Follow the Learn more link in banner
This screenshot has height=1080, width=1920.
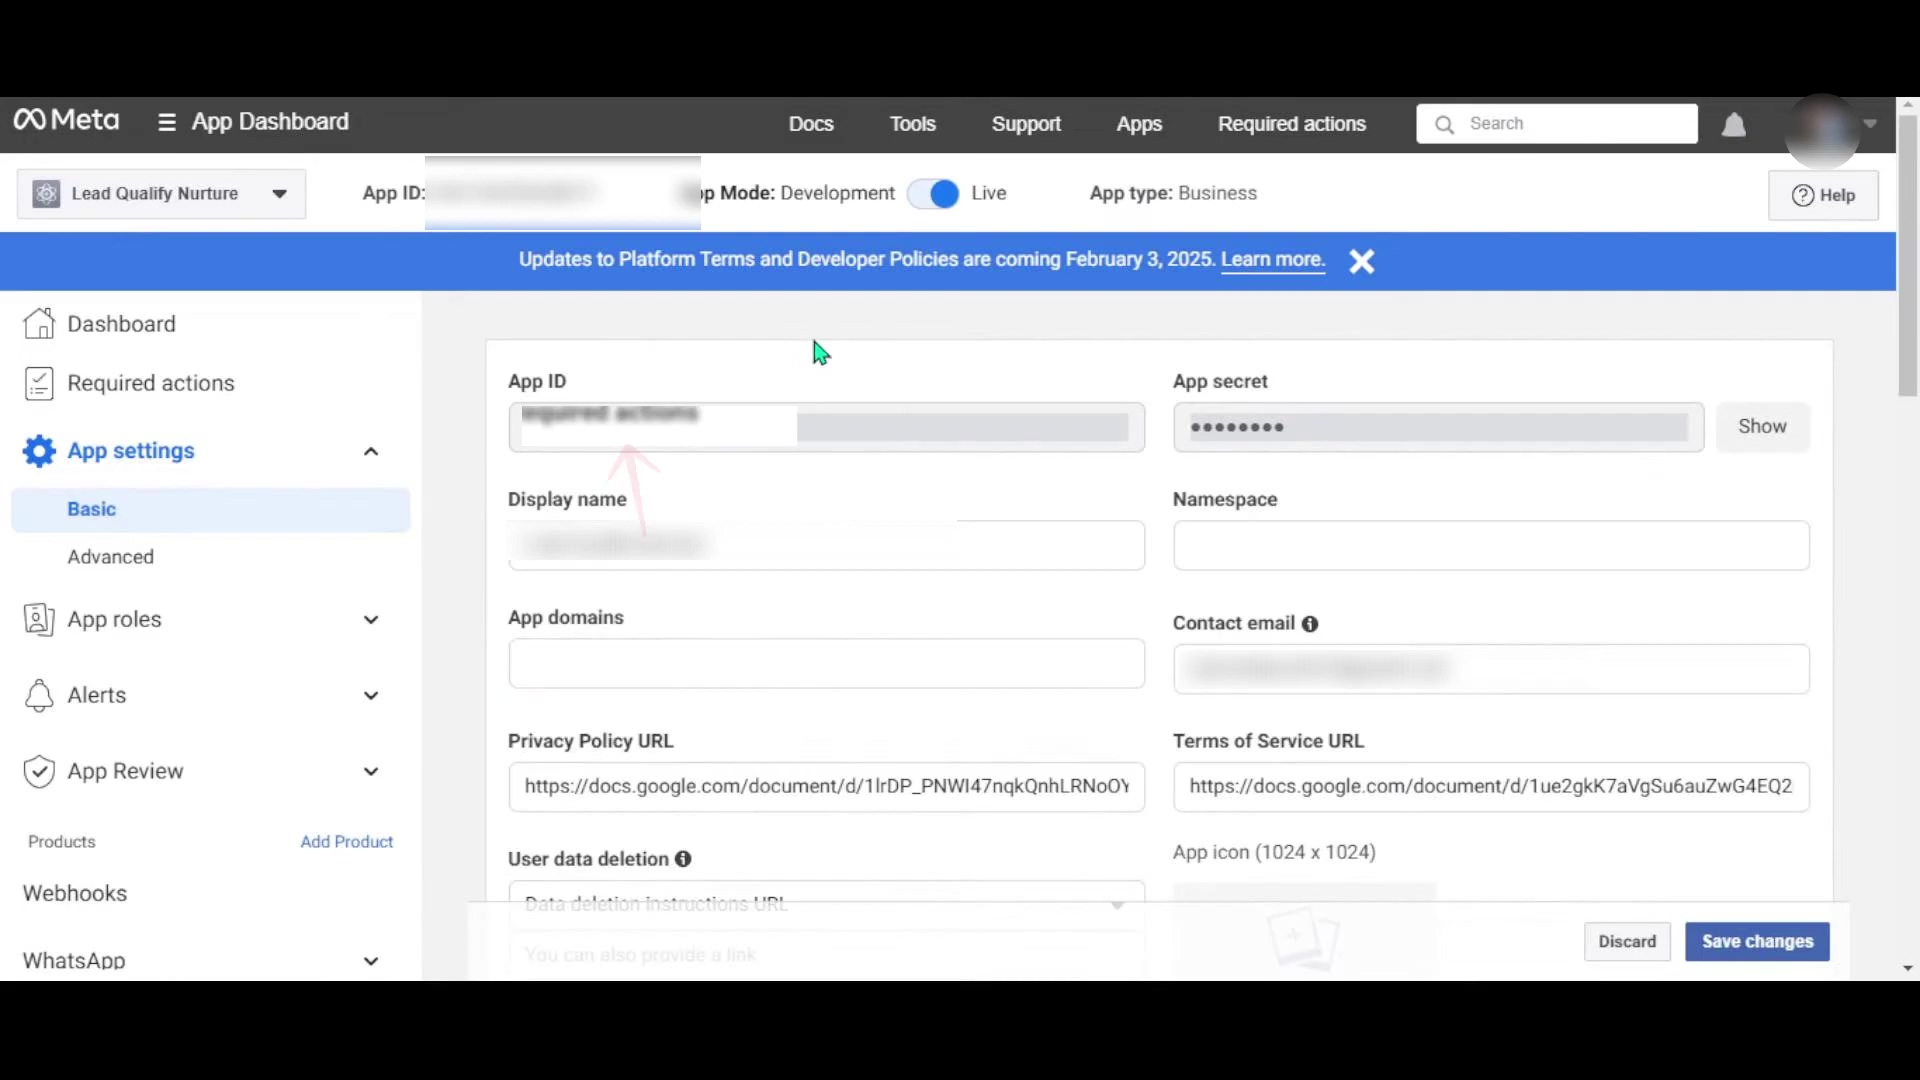coord(1273,260)
